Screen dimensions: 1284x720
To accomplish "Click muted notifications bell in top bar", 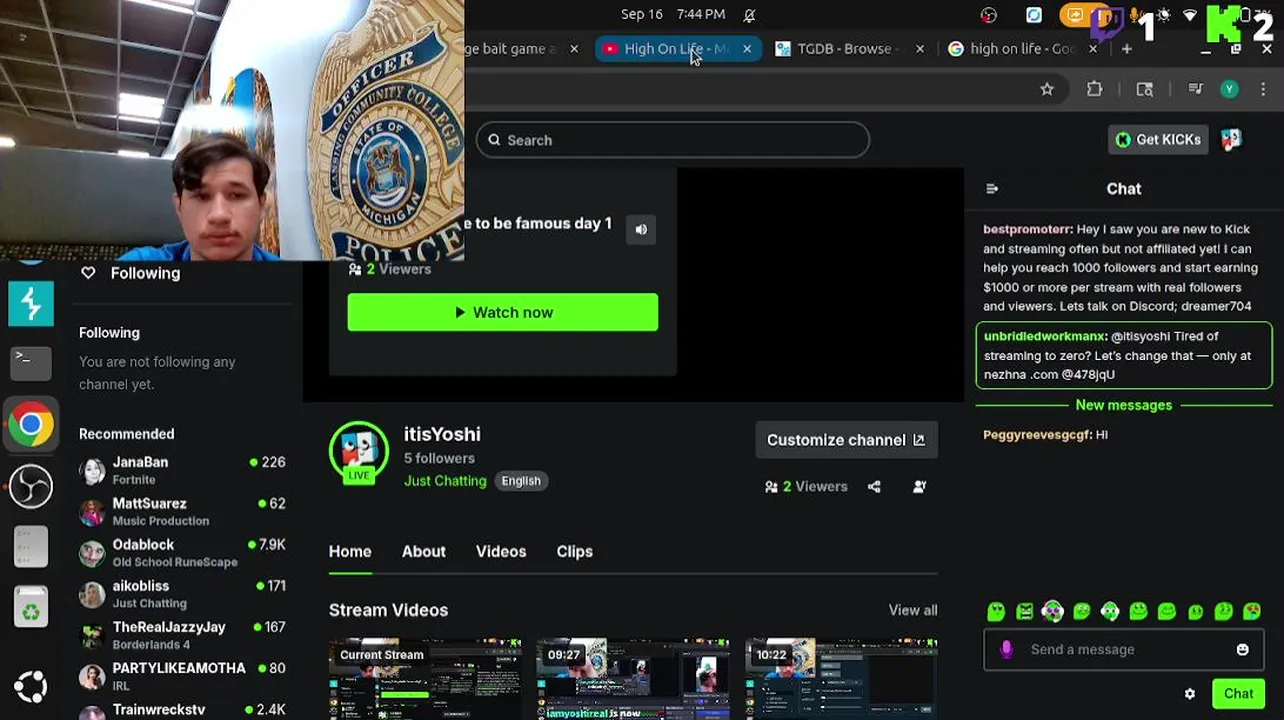I will [749, 15].
